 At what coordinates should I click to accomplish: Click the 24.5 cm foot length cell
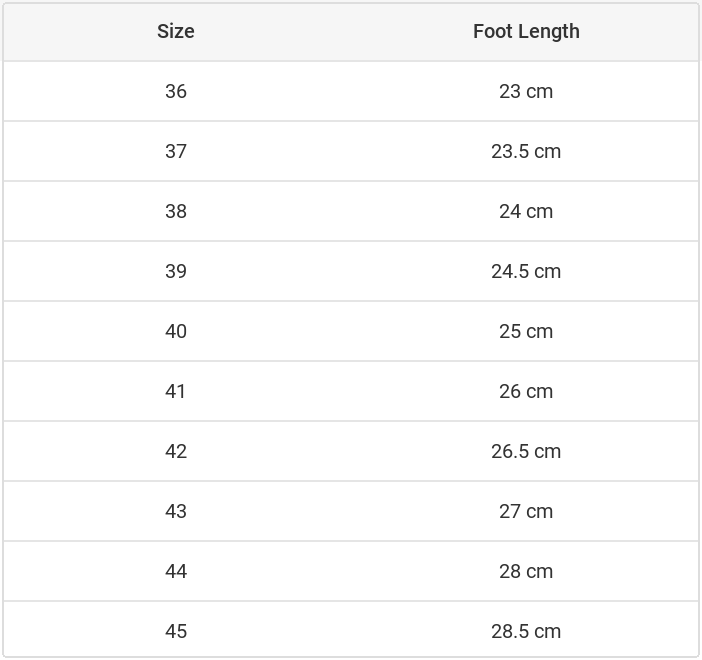[x=526, y=271]
